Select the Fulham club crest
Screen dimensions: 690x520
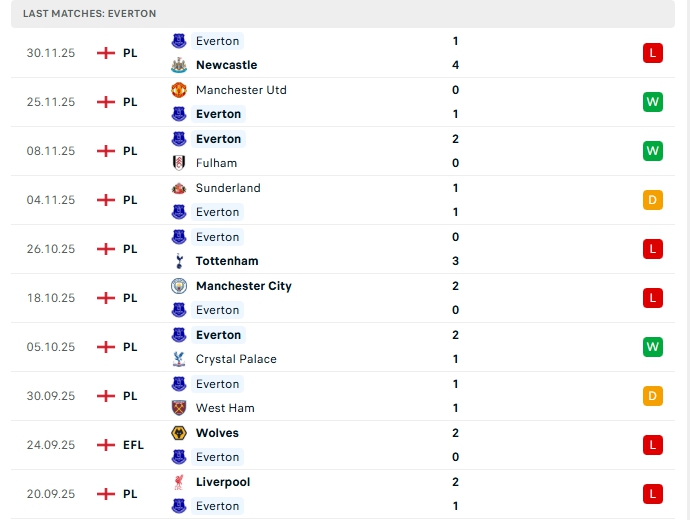pyautogui.click(x=179, y=163)
